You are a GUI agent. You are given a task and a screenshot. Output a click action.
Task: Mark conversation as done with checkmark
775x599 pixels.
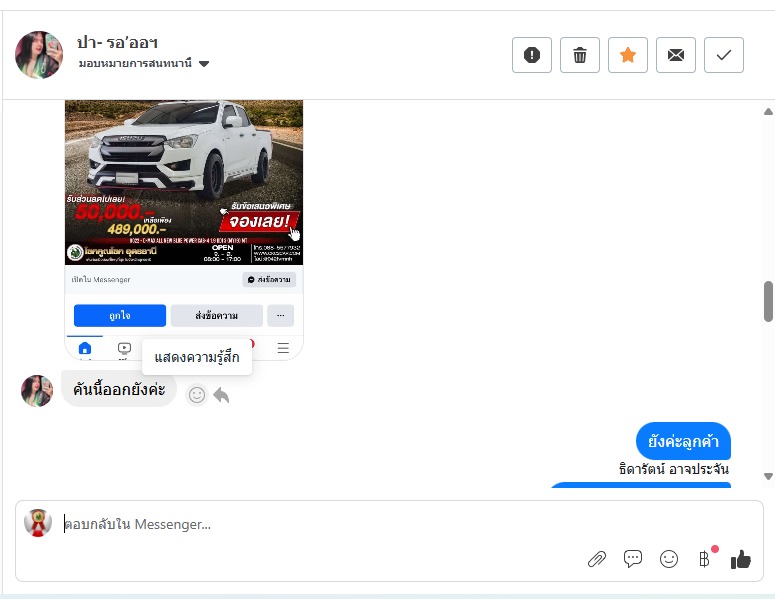[724, 55]
